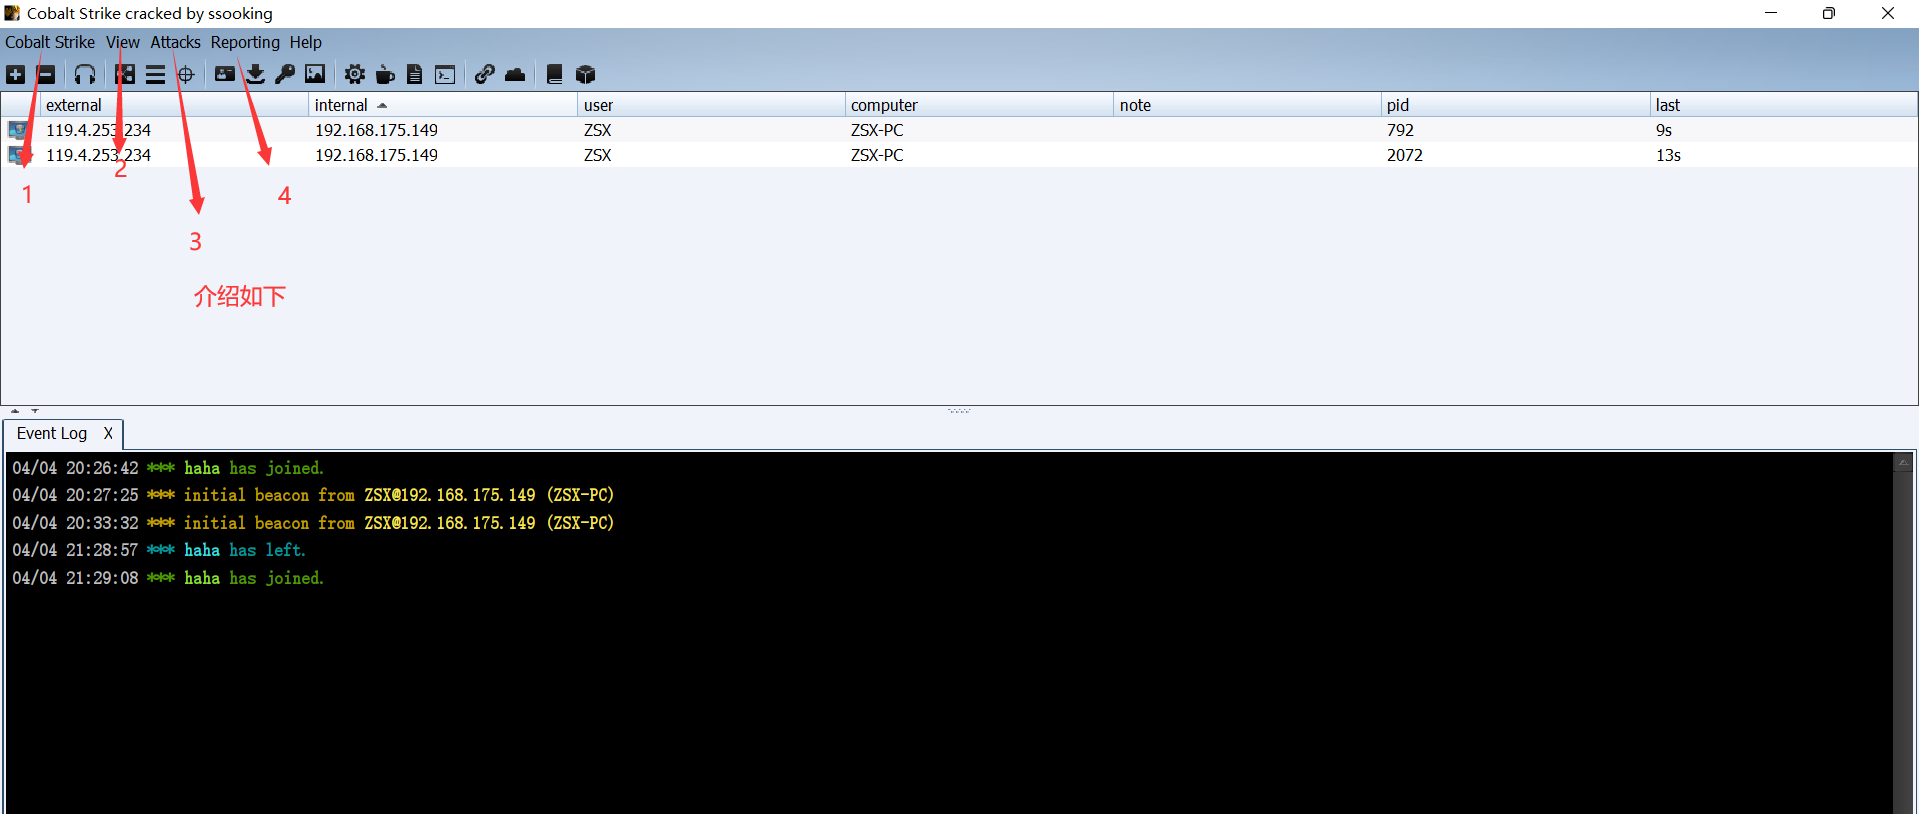This screenshot has height=814, width=1920.
Task: Click log line at 20:33:32
Action: point(313,523)
